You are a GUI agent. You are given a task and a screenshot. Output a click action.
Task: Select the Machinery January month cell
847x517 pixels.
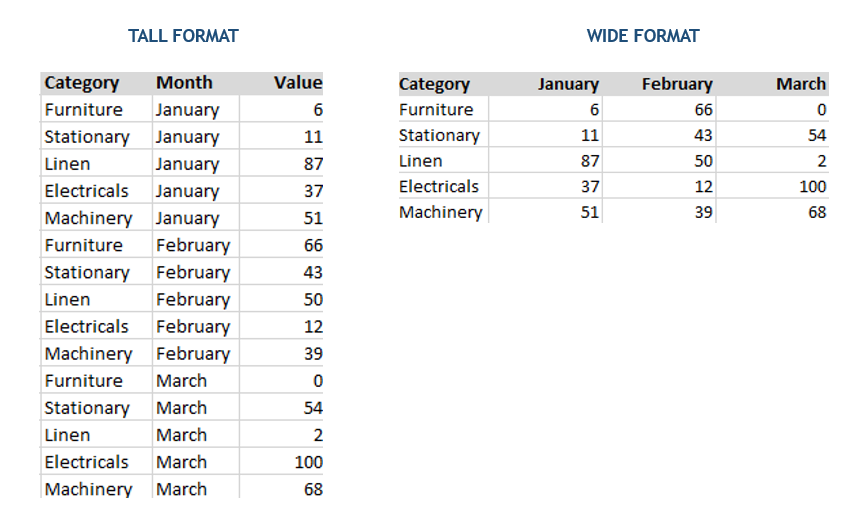tap(187, 218)
